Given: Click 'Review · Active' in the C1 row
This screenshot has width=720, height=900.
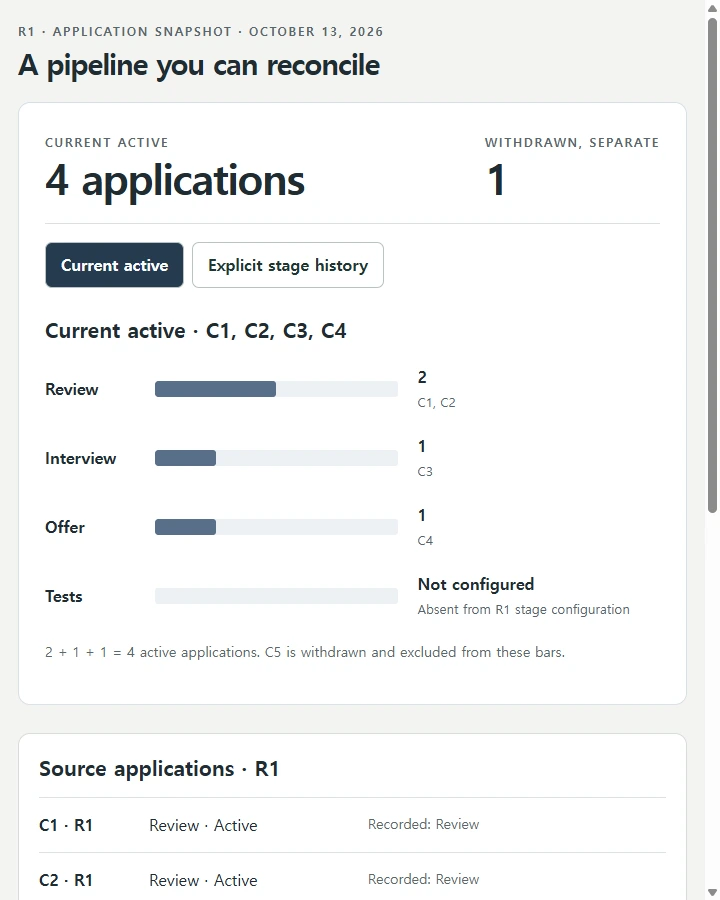Looking at the screenshot, I should click(203, 825).
